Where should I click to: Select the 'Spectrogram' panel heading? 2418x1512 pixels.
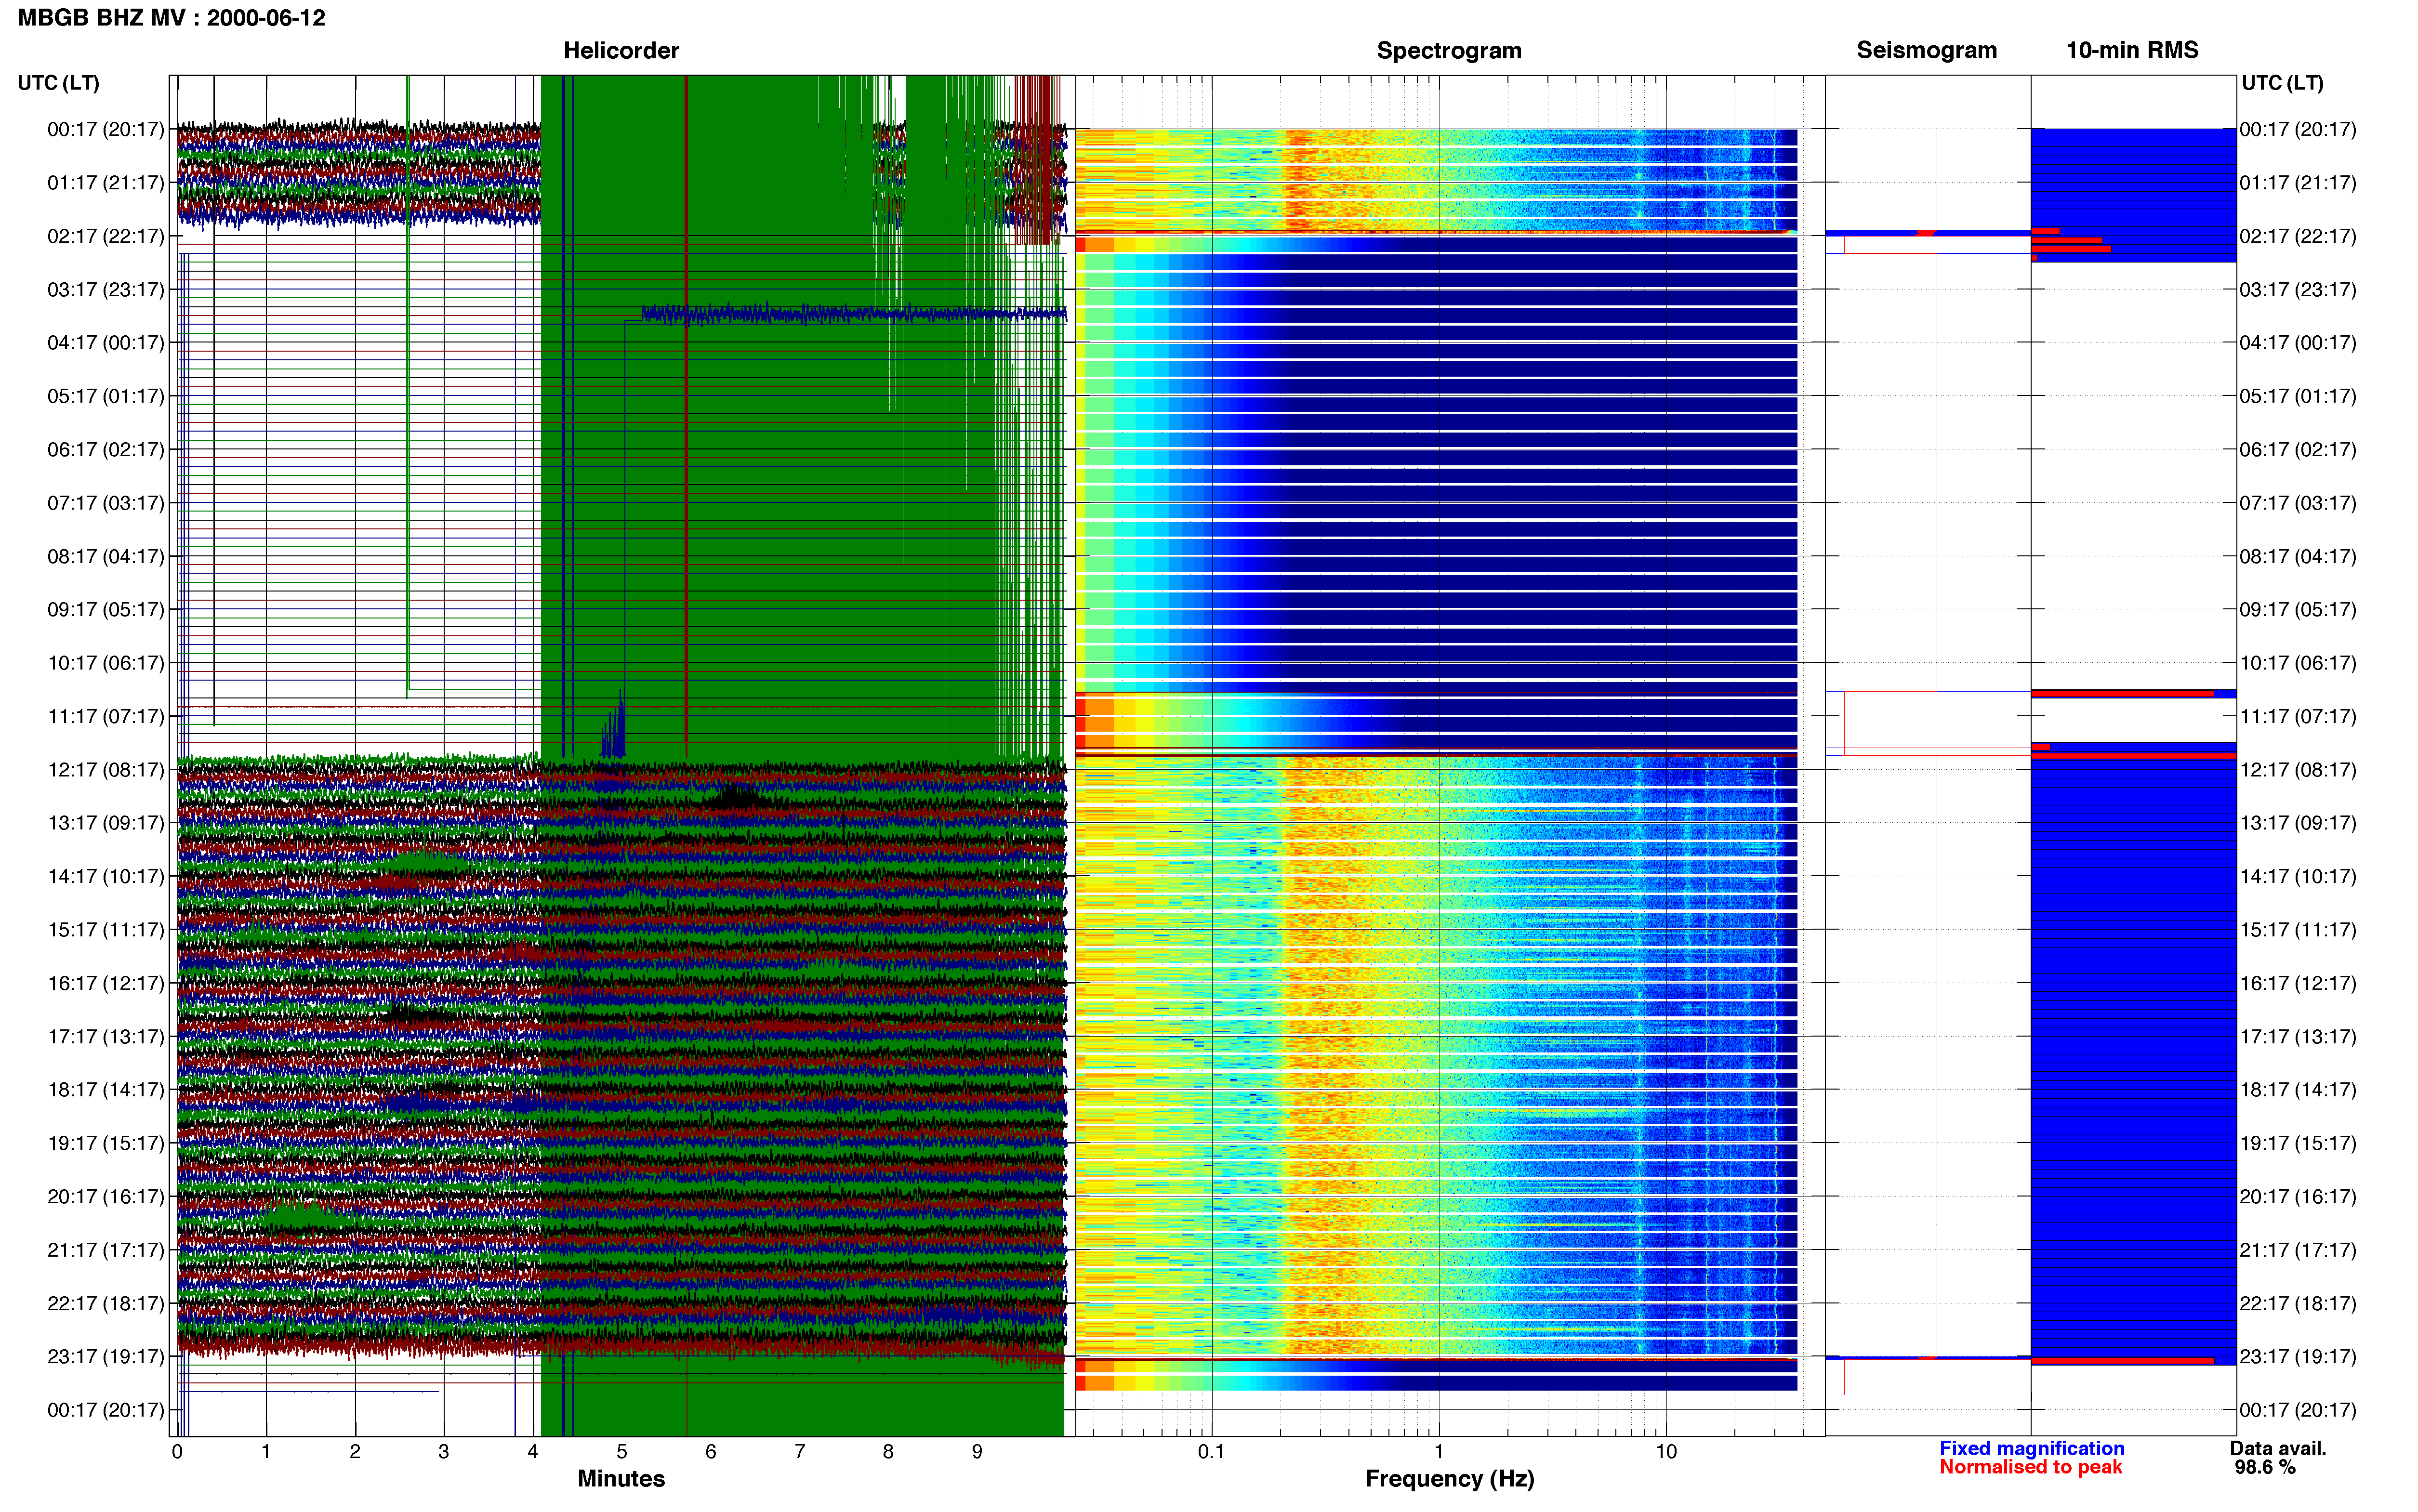[1449, 50]
